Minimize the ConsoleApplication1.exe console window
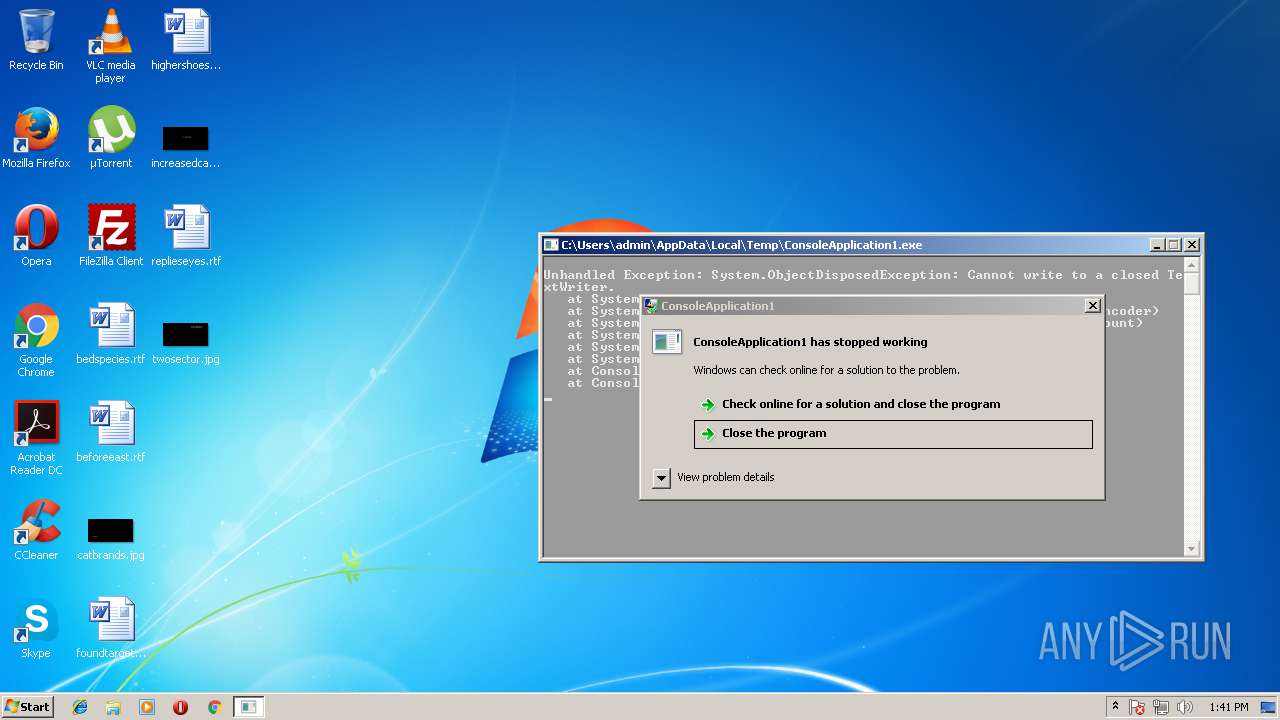 1157,245
